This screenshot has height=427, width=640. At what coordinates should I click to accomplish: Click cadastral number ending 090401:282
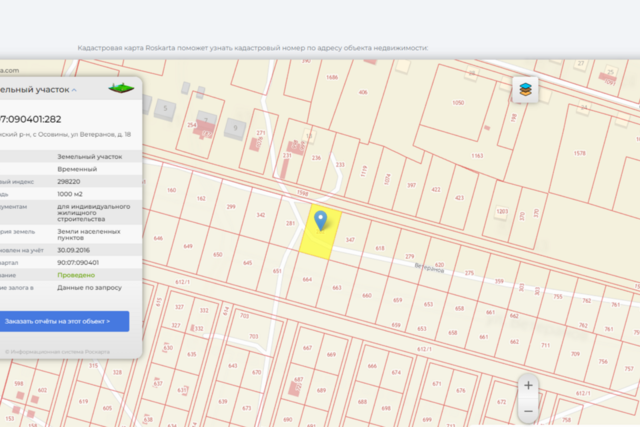[x=31, y=119]
